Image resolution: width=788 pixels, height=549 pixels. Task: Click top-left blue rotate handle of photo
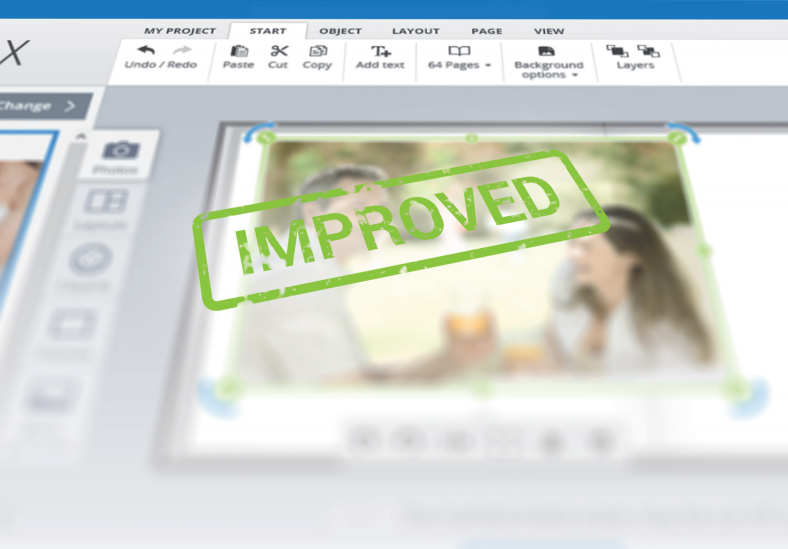point(259,132)
